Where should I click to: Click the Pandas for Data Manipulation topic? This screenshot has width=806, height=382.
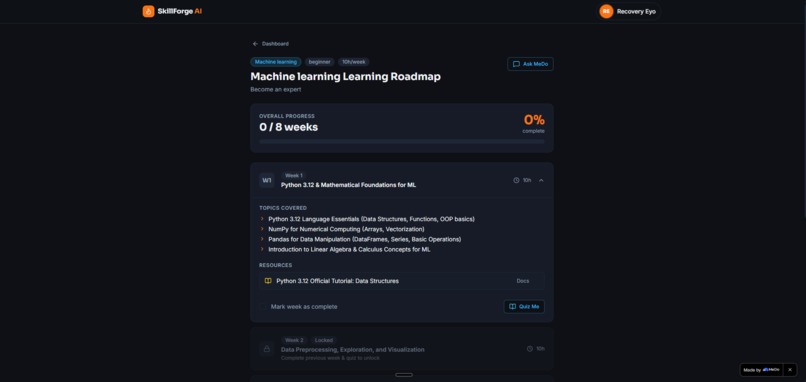(364, 240)
